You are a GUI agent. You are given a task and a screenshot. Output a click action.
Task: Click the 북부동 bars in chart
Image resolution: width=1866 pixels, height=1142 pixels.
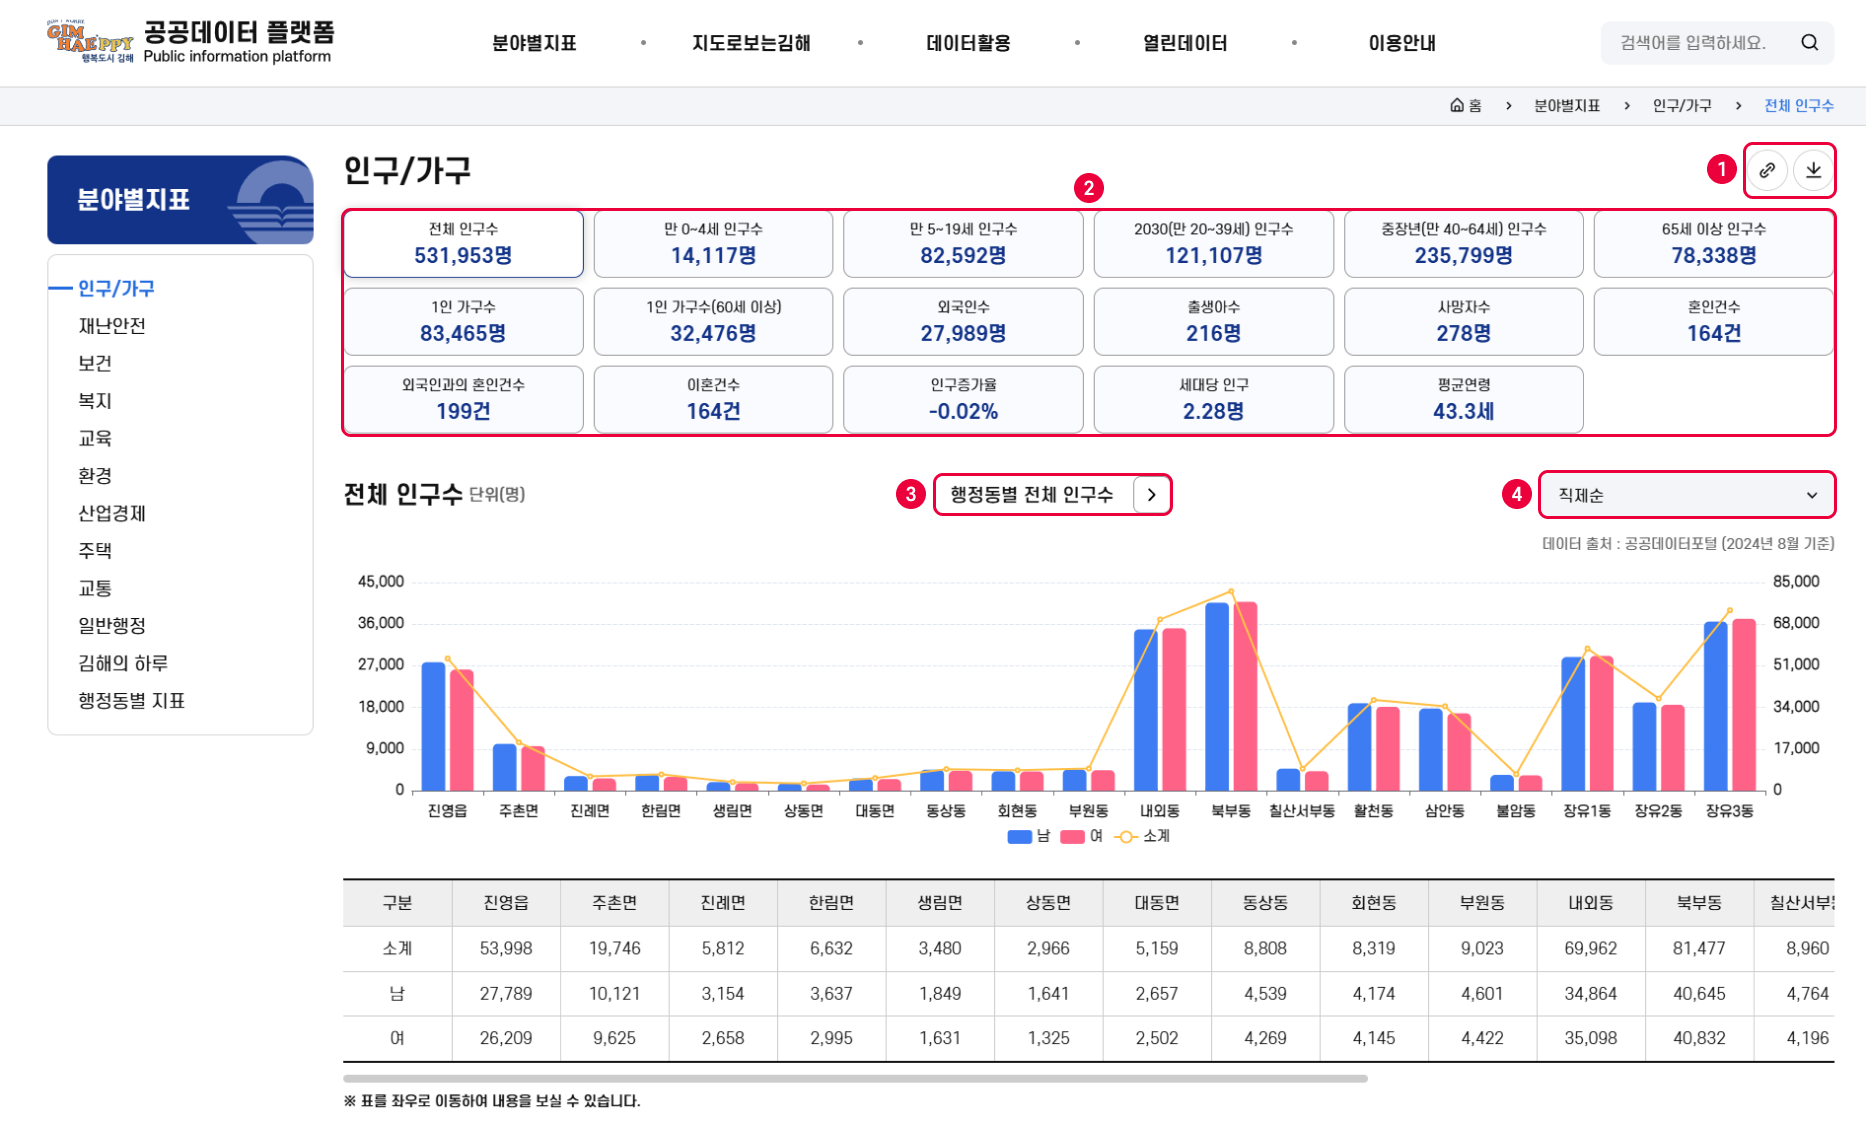click(1231, 696)
